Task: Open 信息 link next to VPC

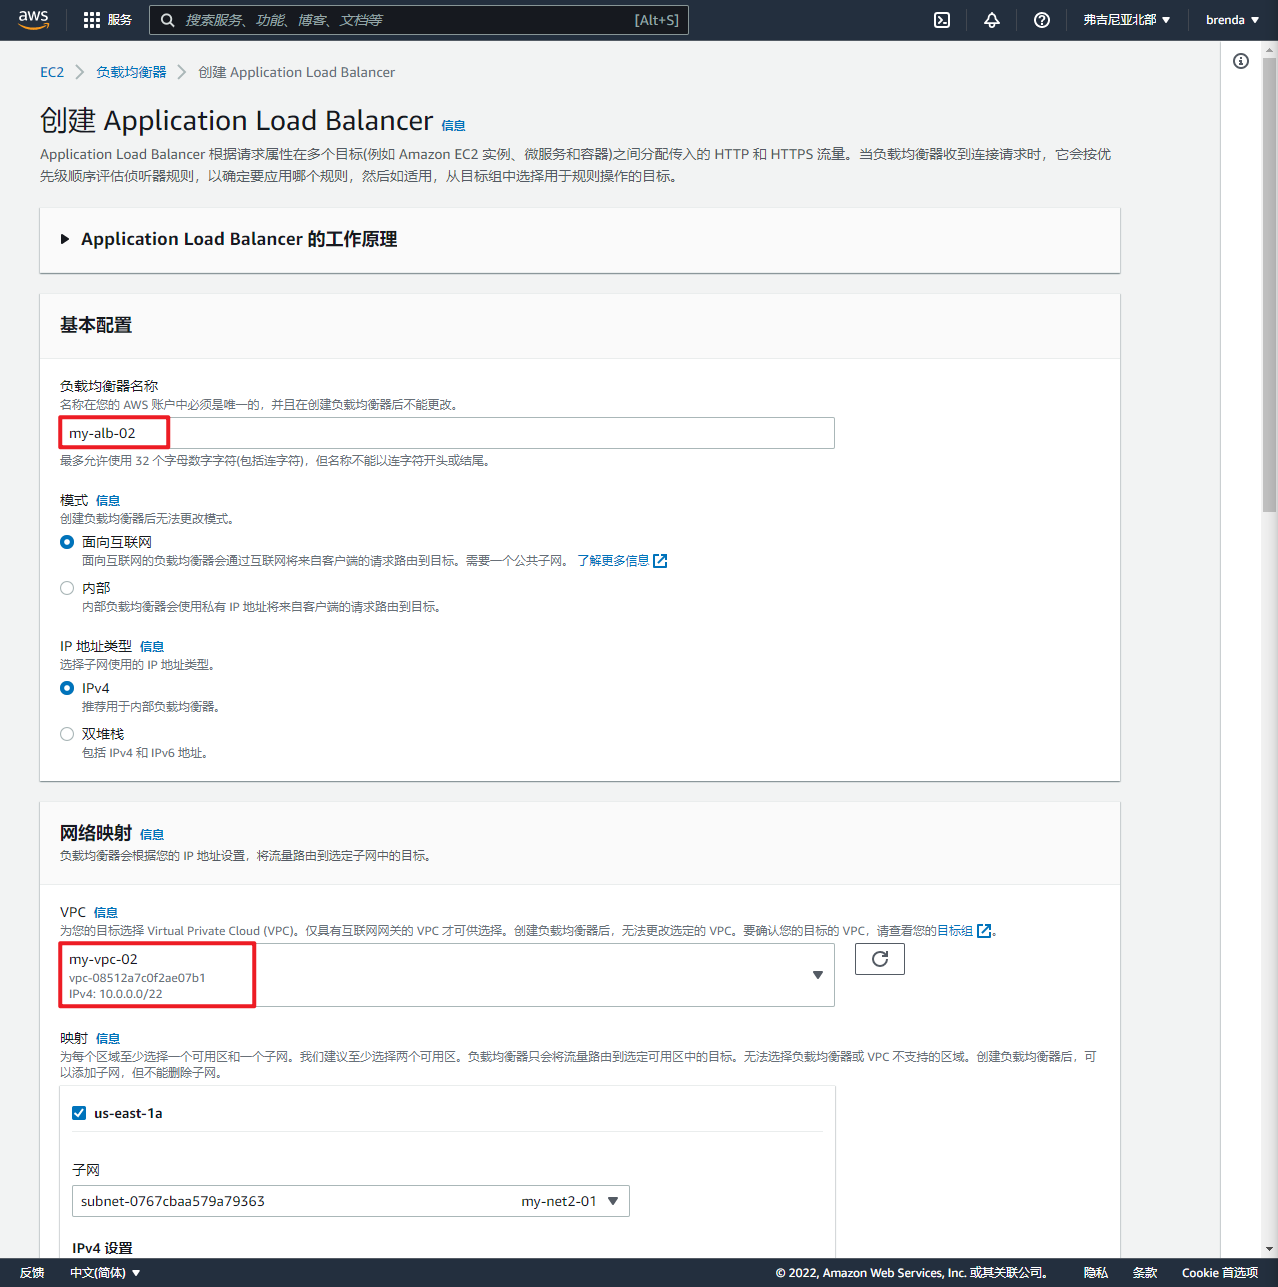Action: pos(106,913)
